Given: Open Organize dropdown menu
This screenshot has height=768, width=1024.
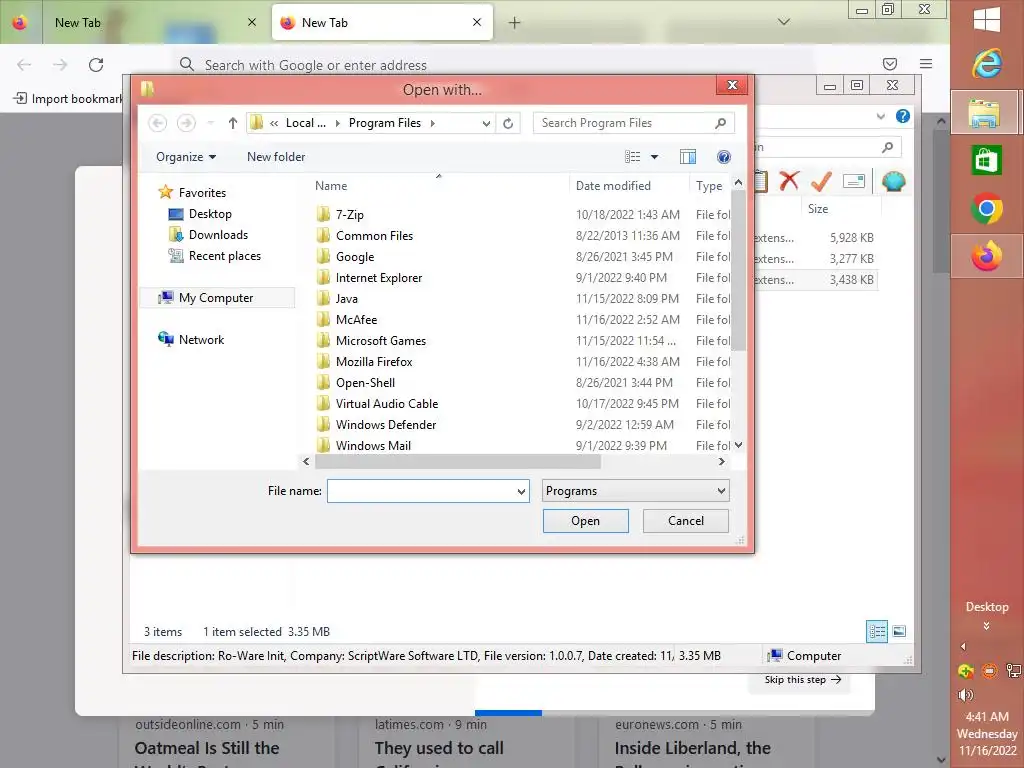Looking at the screenshot, I should [x=186, y=157].
